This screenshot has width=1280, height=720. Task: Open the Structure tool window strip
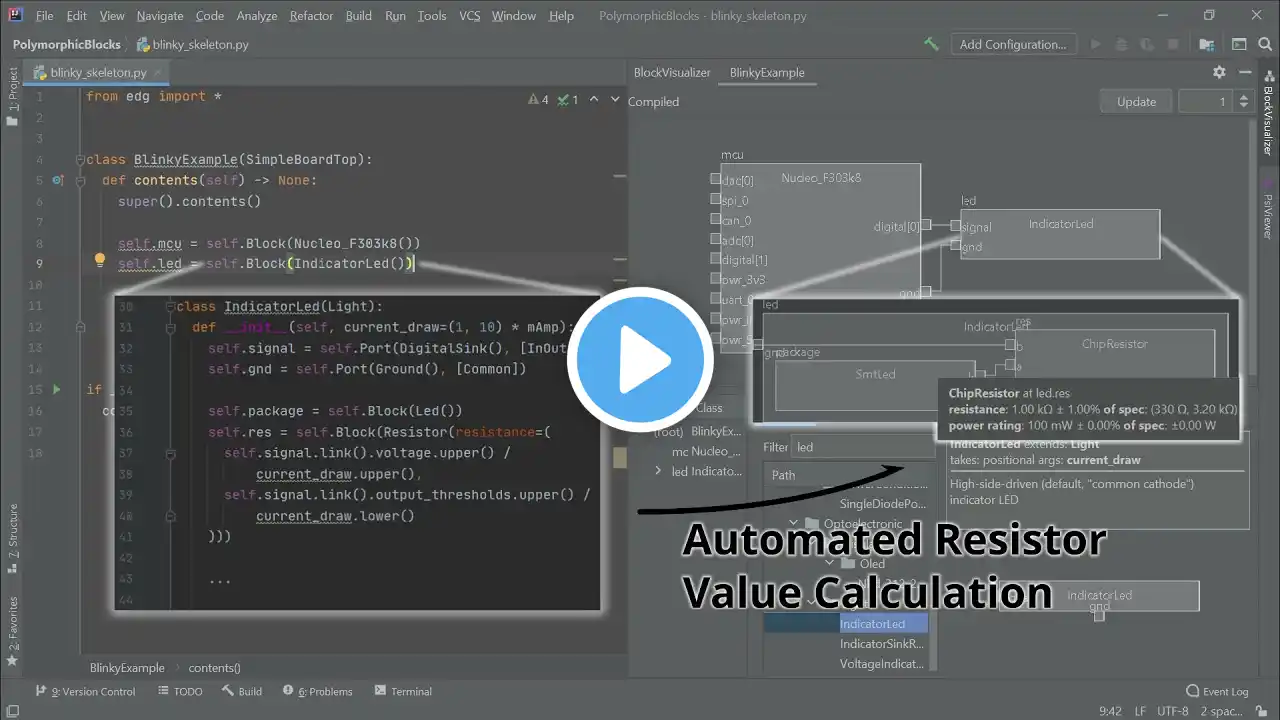(x=13, y=540)
